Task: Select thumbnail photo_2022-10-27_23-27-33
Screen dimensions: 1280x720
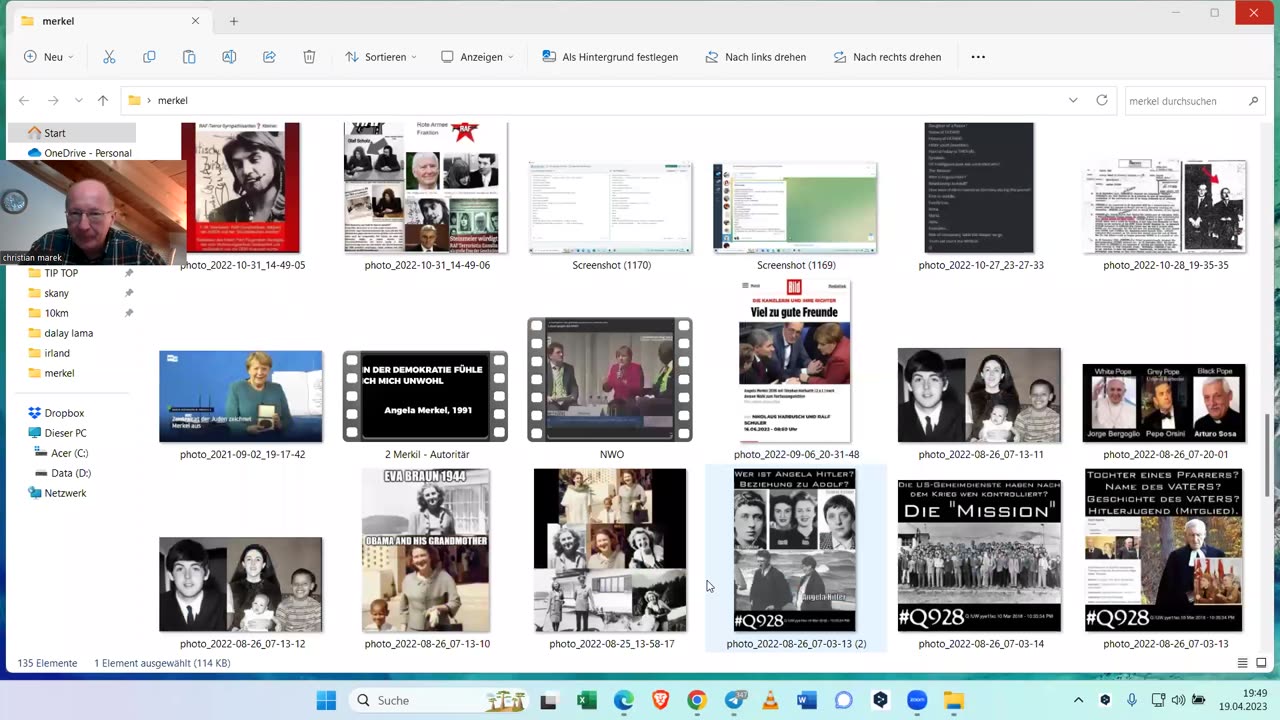Action: 979,188
